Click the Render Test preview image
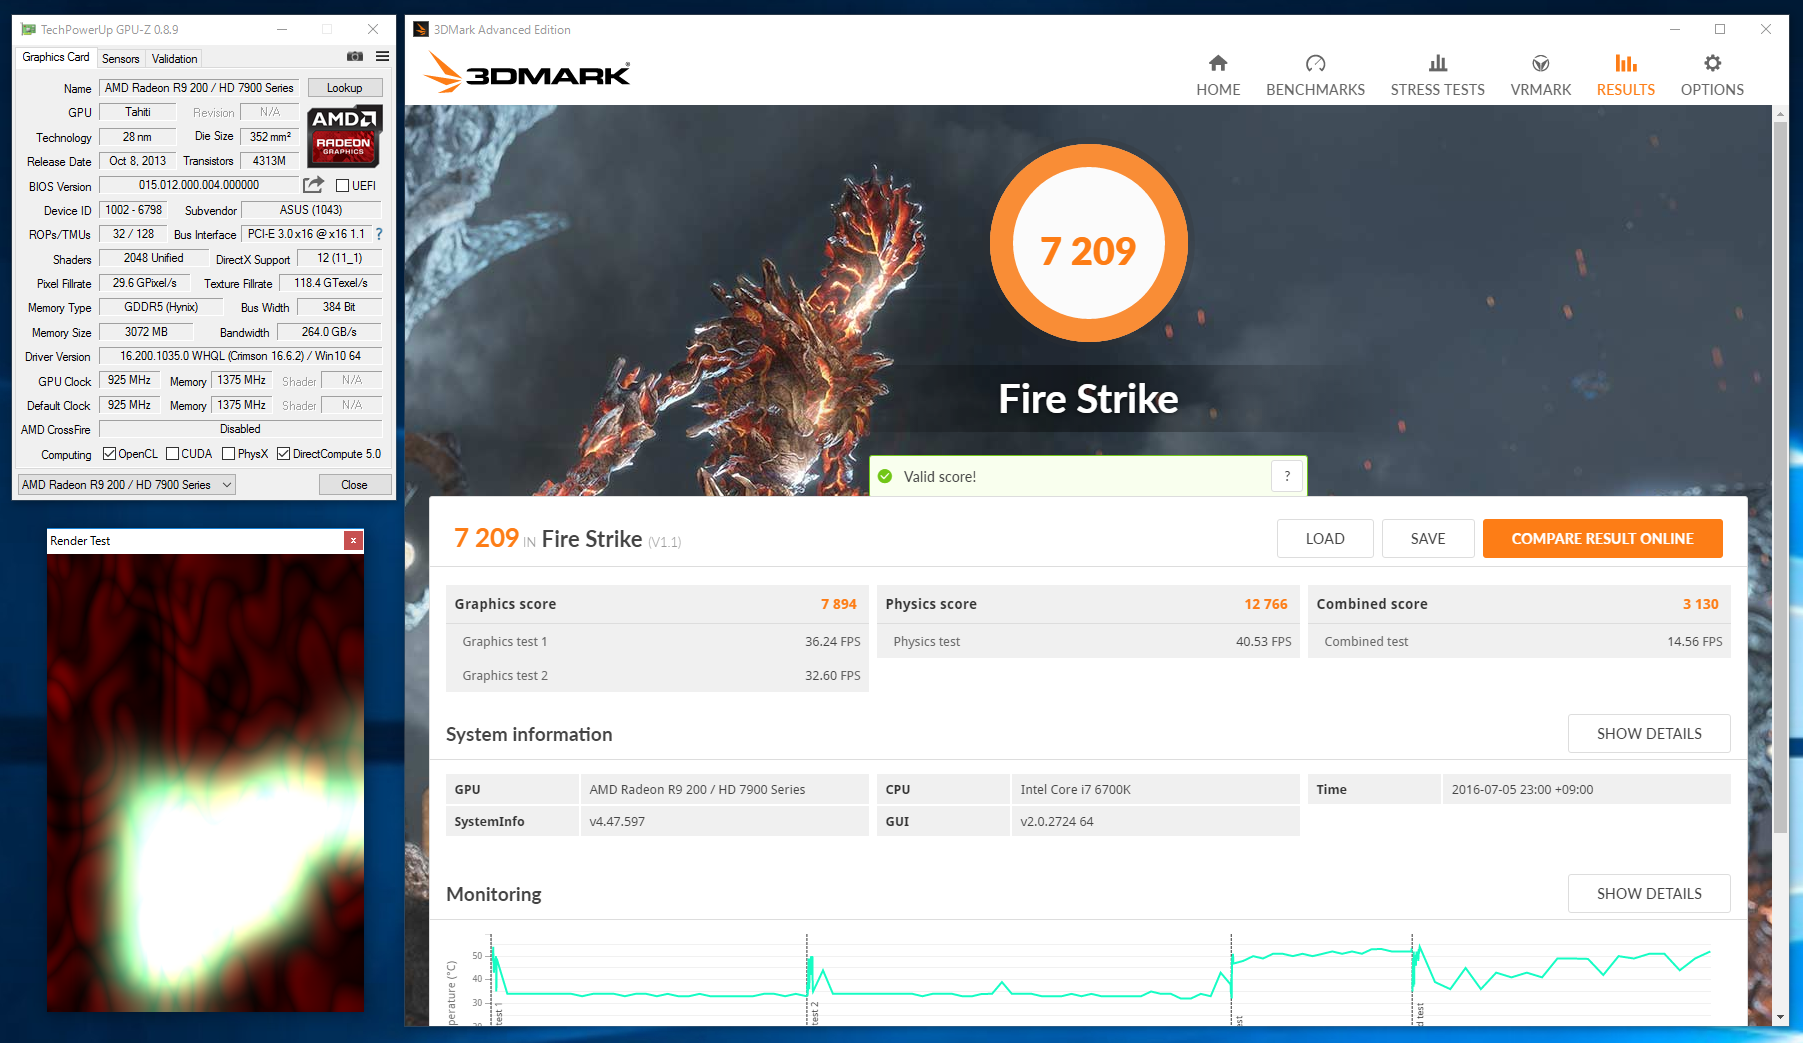1803x1043 pixels. click(205, 782)
